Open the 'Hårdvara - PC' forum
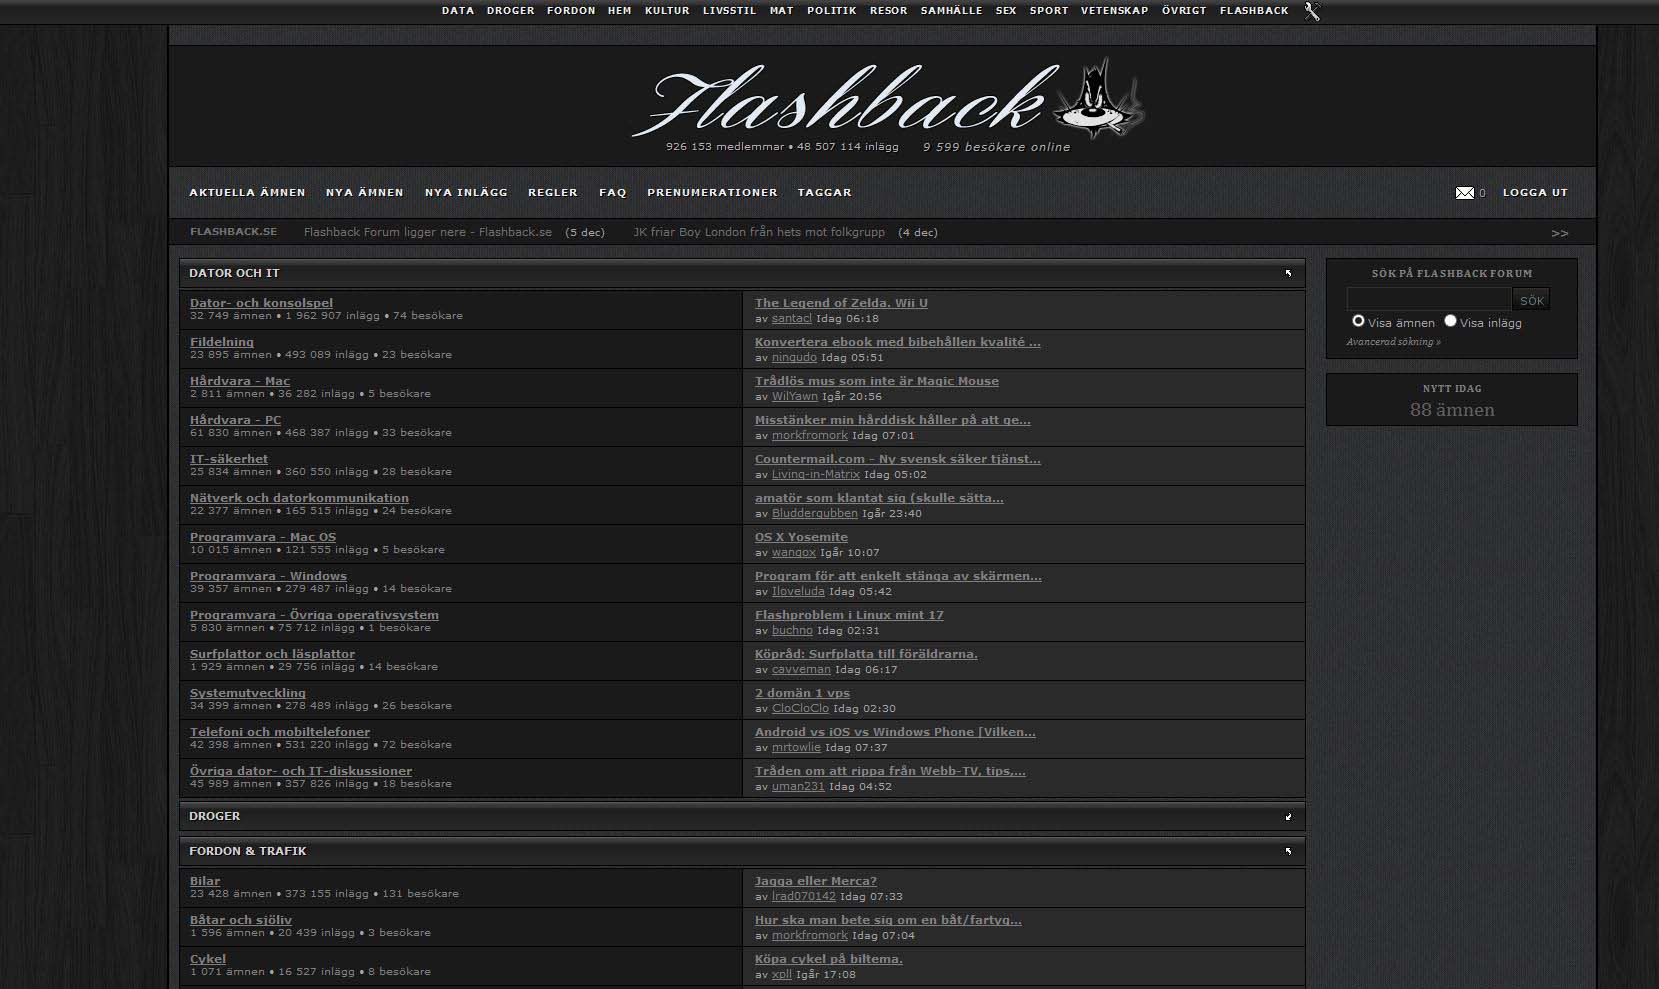1659x989 pixels. click(236, 420)
